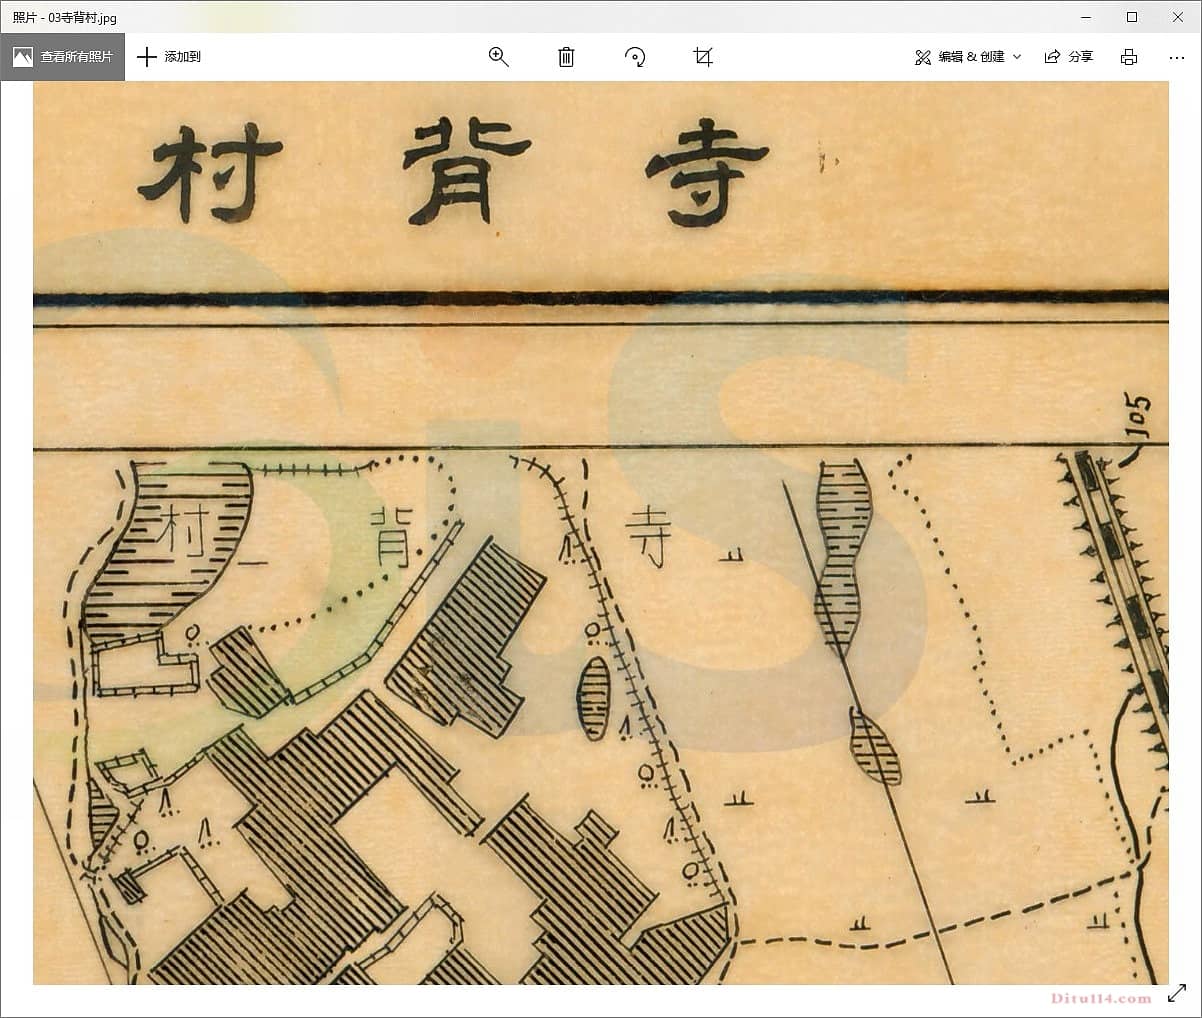1202x1018 pixels.
Task: Minimize the Photos window
Action: click(1085, 17)
